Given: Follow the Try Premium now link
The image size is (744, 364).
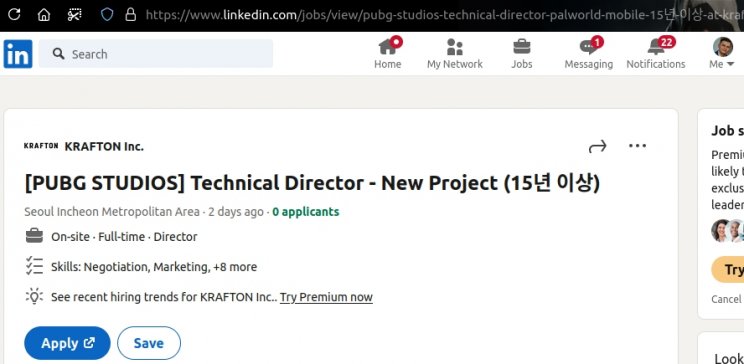Looking at the screenshot, I should pyautogui.click(x=326, y=297).
